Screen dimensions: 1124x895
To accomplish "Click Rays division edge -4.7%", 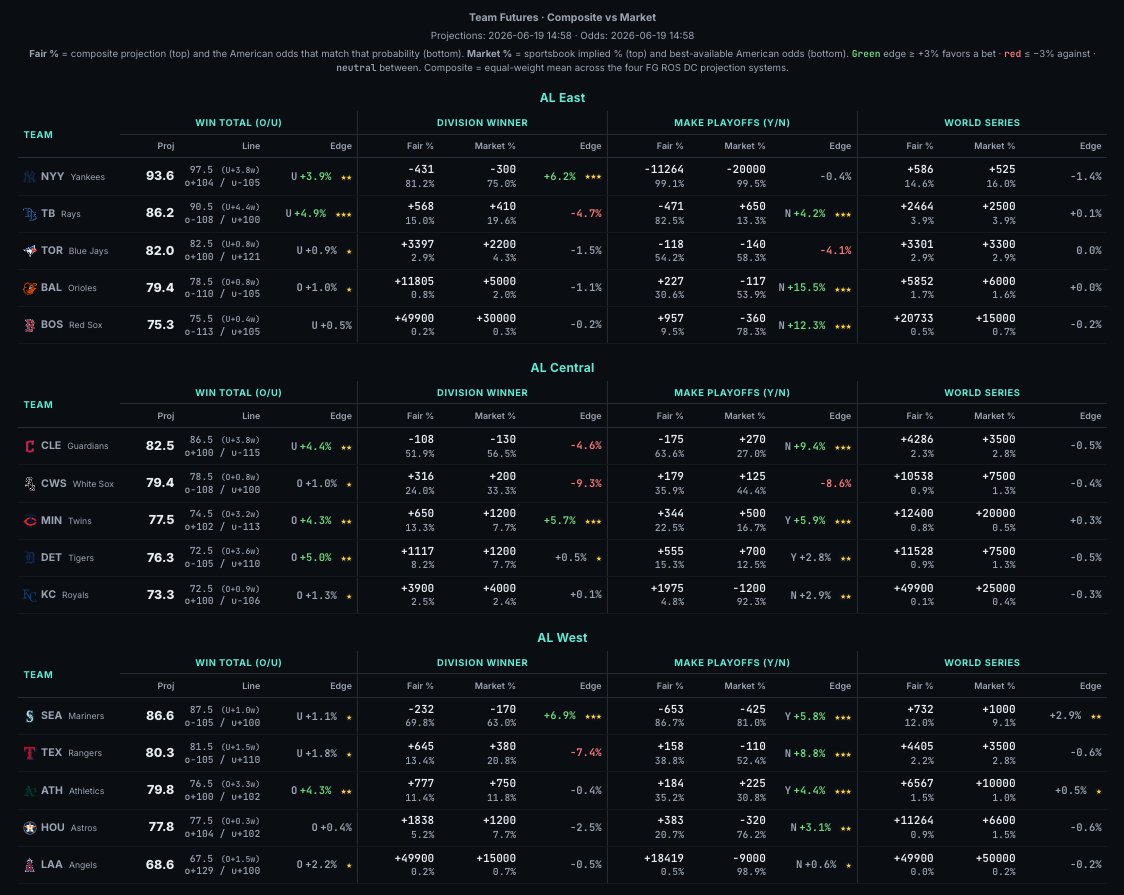I will [x=586, y=214].
